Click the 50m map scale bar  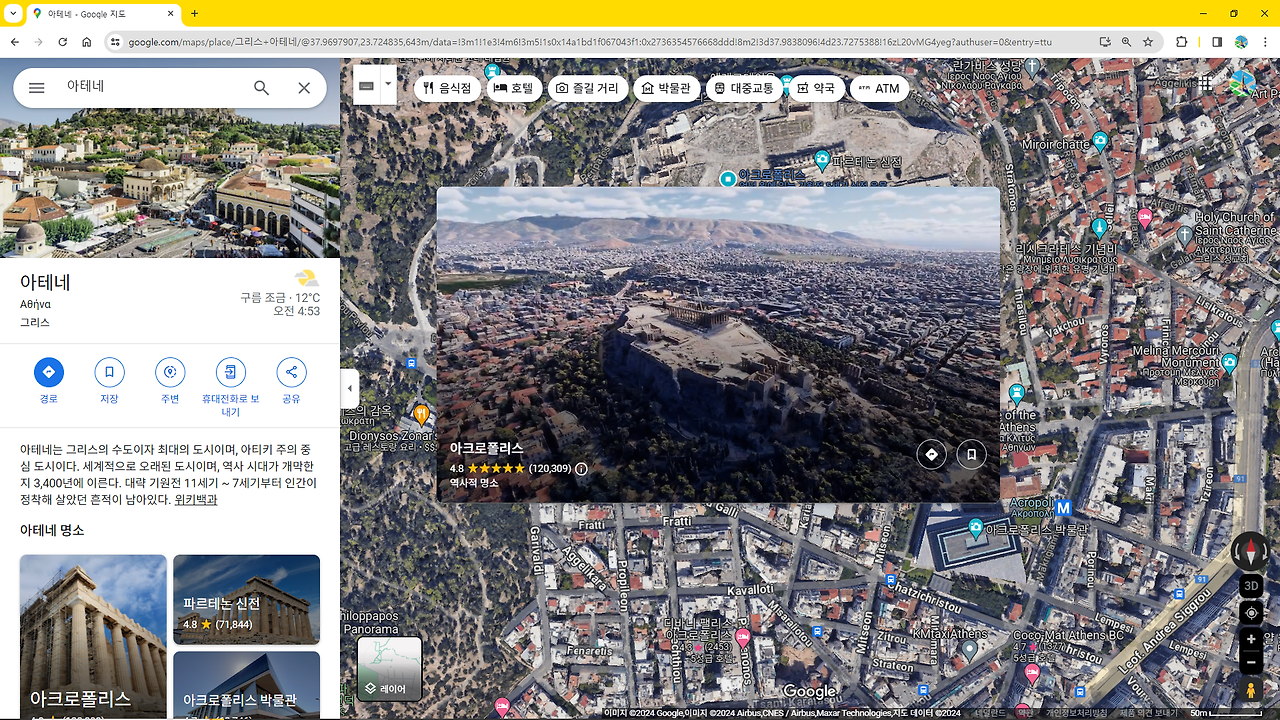[1234, 713]
